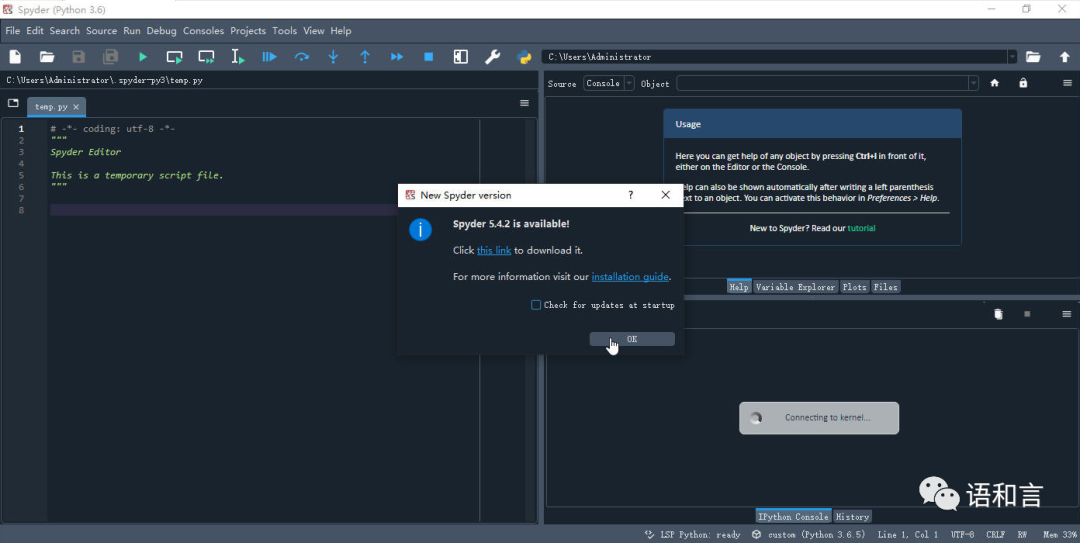
Task: Click 'this link' to download Spyder
Action: point(494,250)
